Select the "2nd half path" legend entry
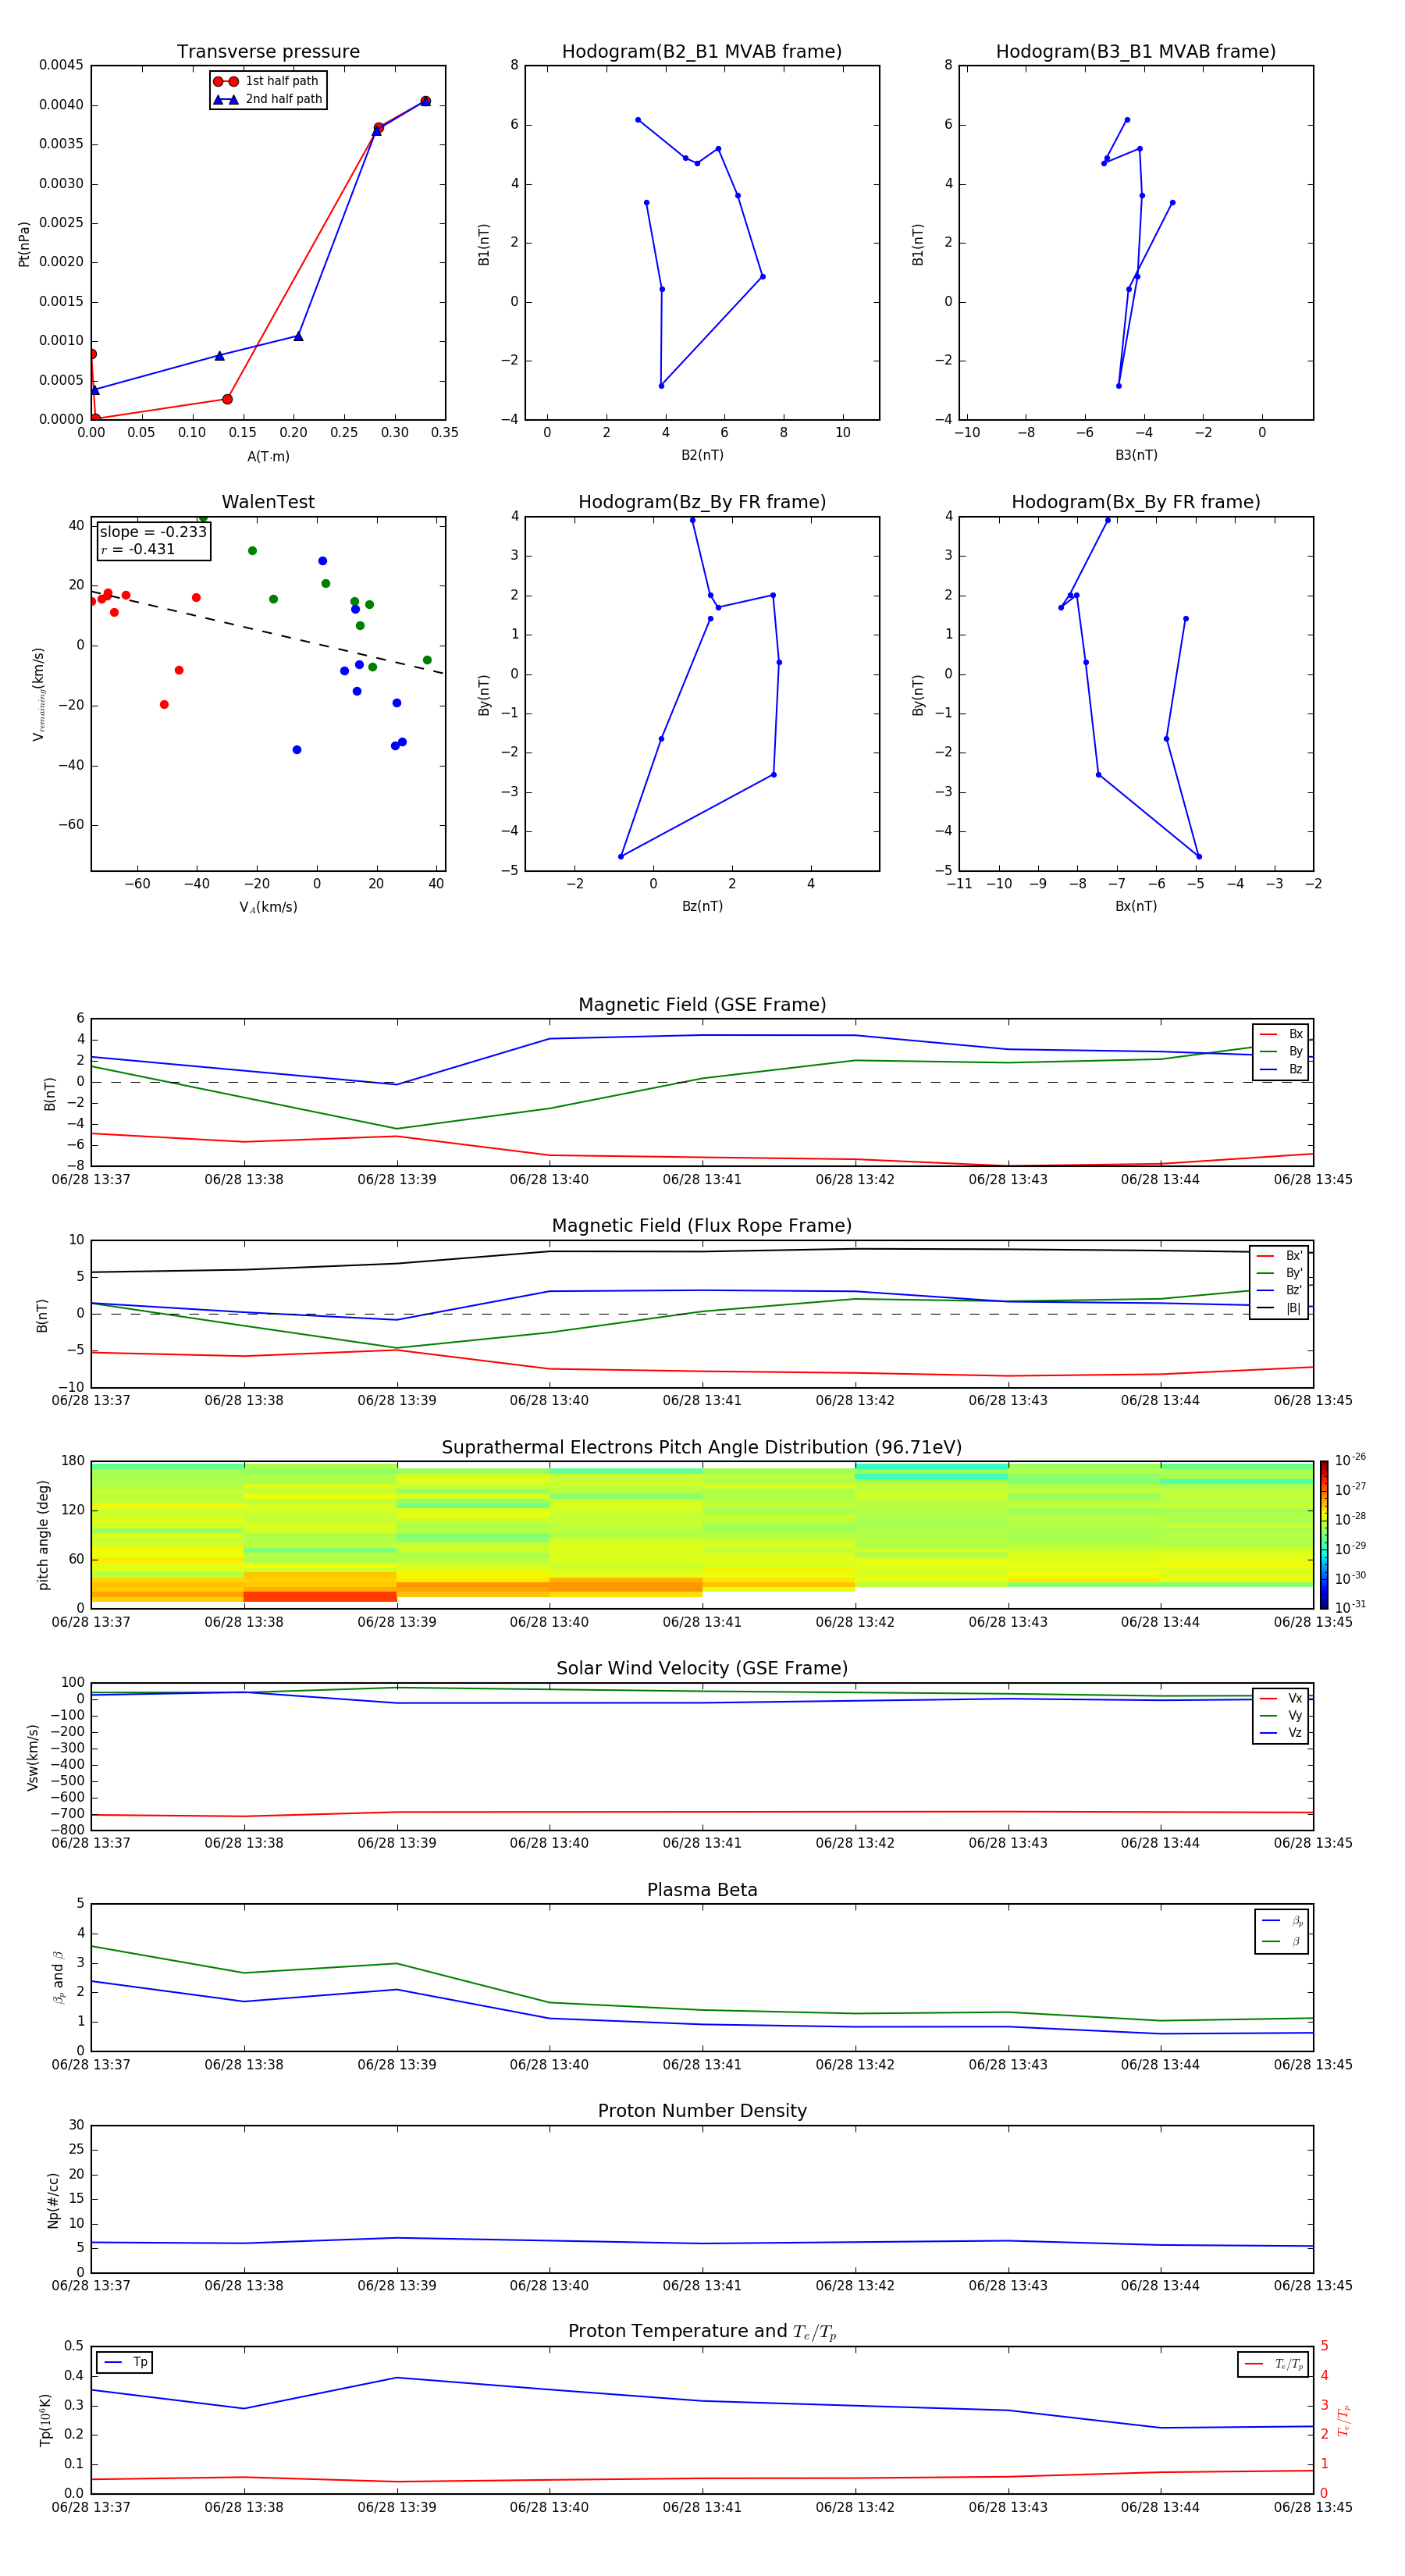 [268, 99]
